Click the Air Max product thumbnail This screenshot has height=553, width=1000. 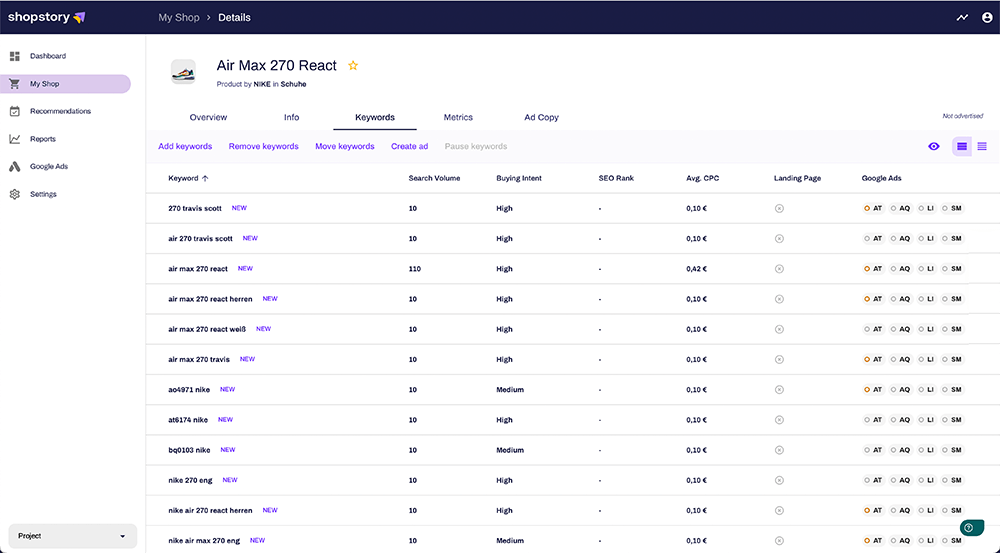[x=183, y=72]
